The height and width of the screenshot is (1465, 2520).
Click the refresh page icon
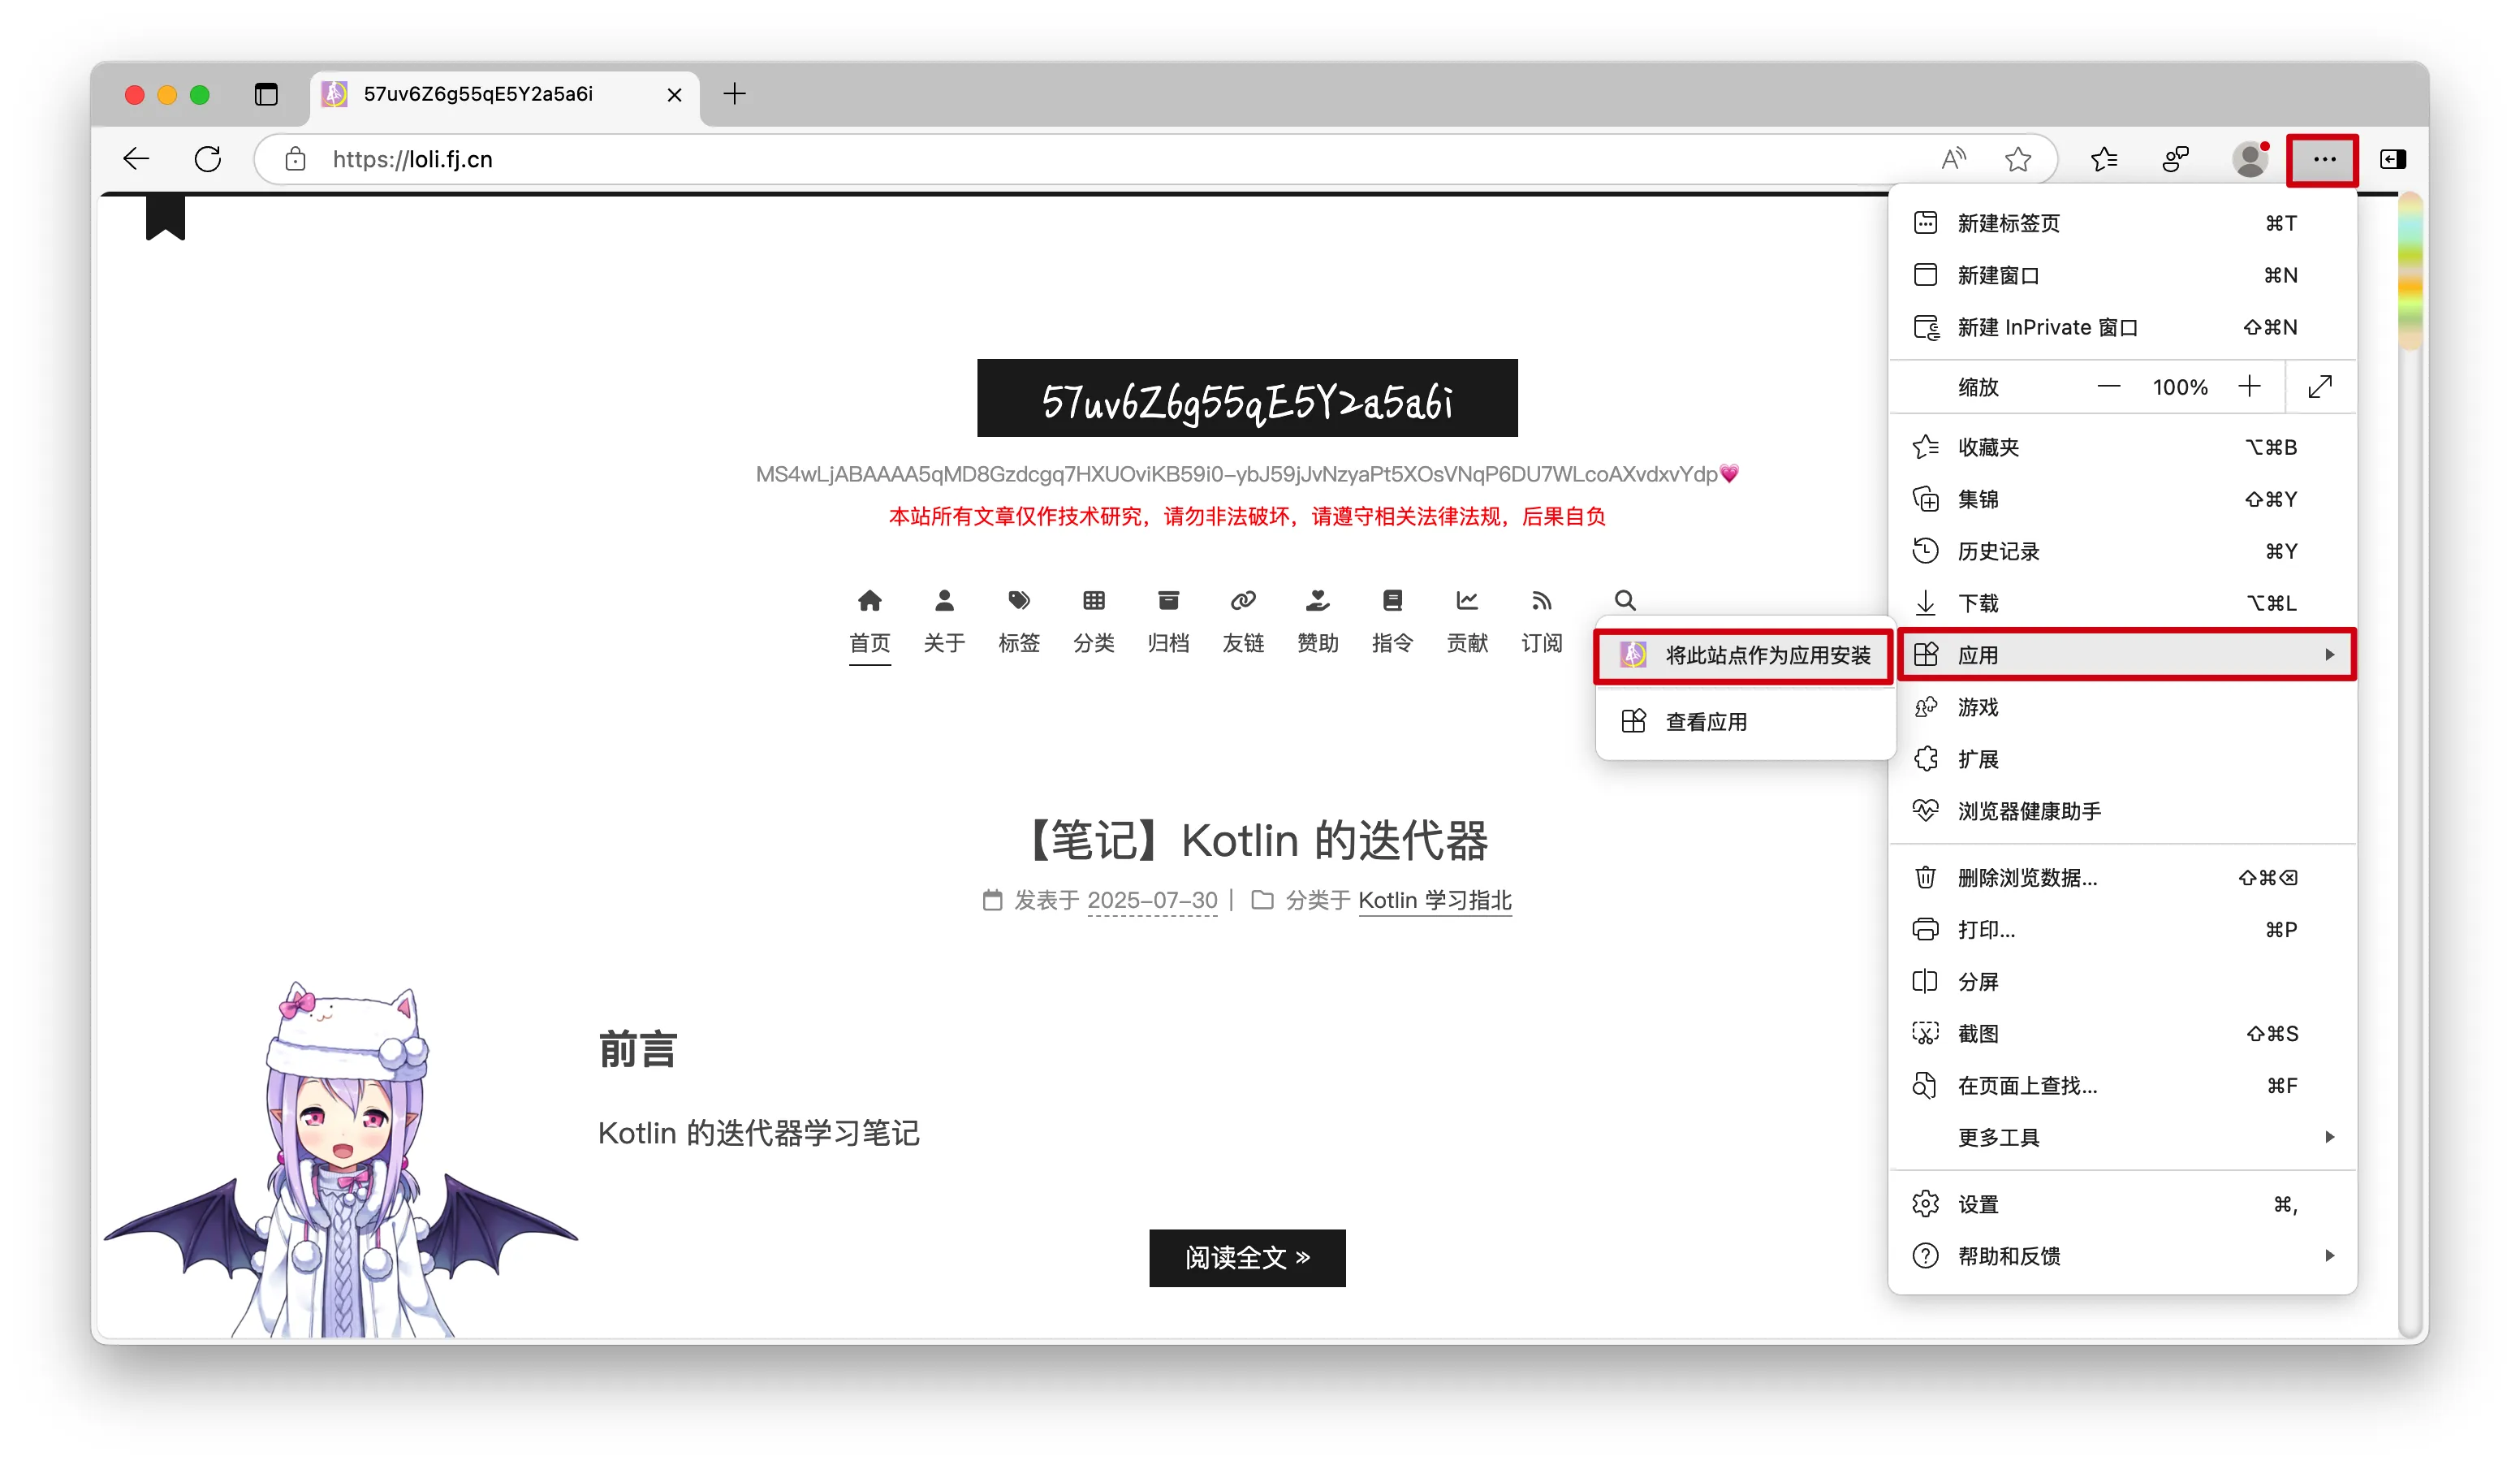[x=208, y=159]
